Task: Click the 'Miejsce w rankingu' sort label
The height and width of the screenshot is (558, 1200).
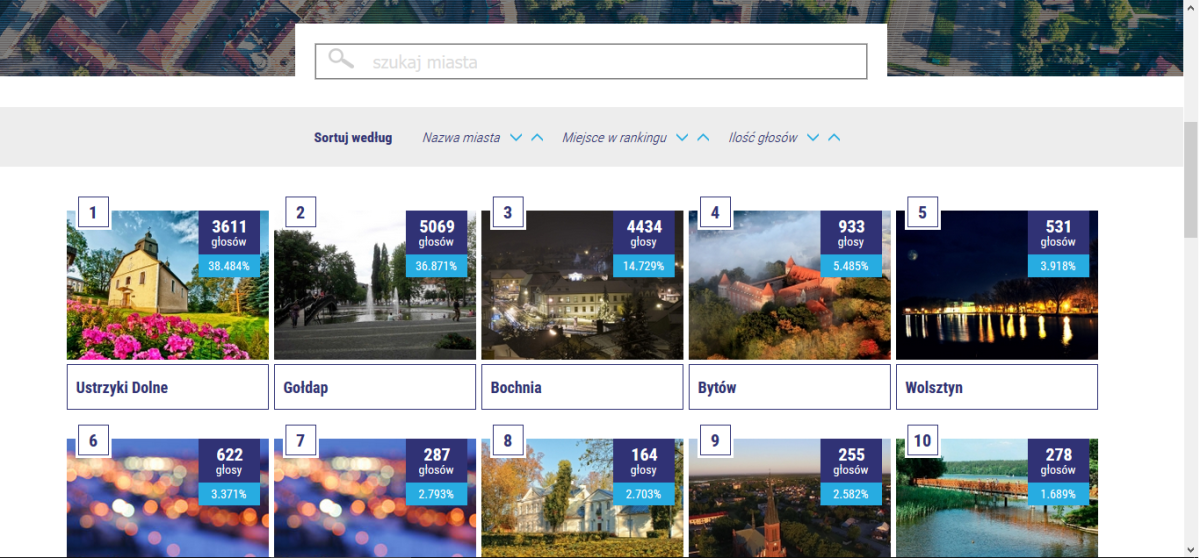Action: (x=614, y=138)
